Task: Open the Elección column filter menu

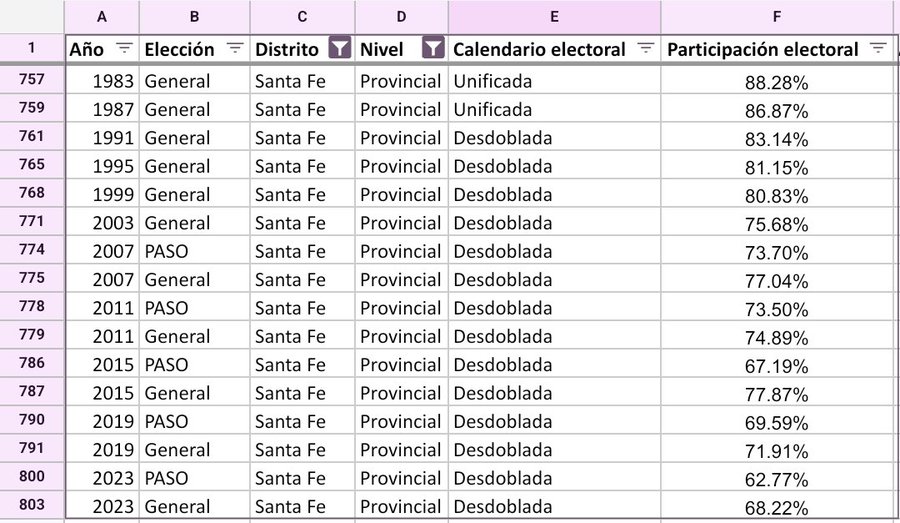Action: (235, 48)
